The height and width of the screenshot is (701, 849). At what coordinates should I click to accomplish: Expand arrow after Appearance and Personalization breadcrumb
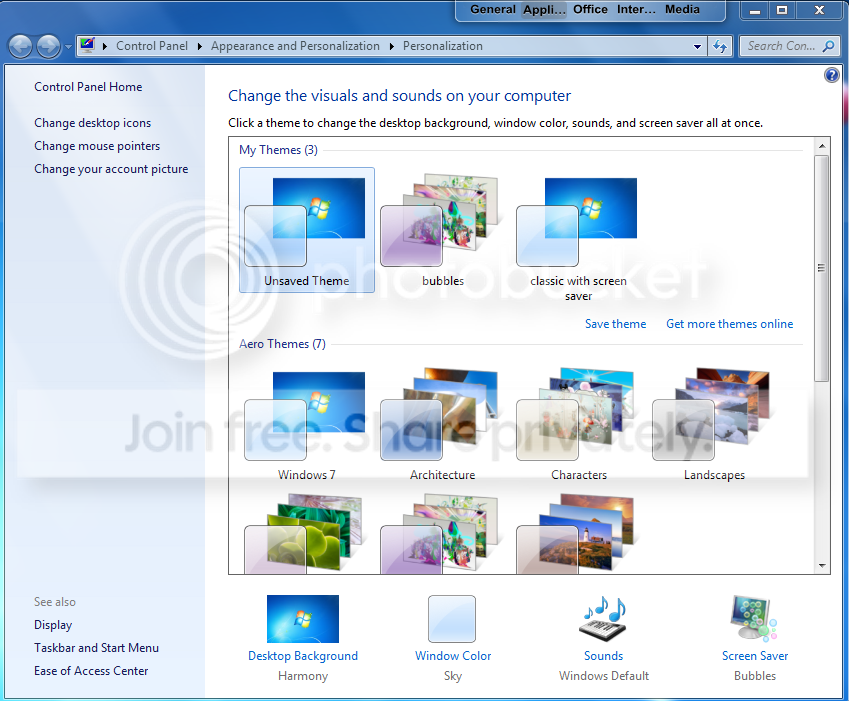tap(391, 47)
